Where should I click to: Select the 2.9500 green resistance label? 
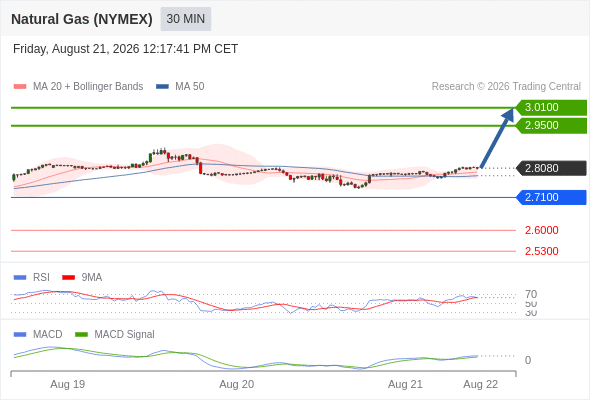(551, 126)
